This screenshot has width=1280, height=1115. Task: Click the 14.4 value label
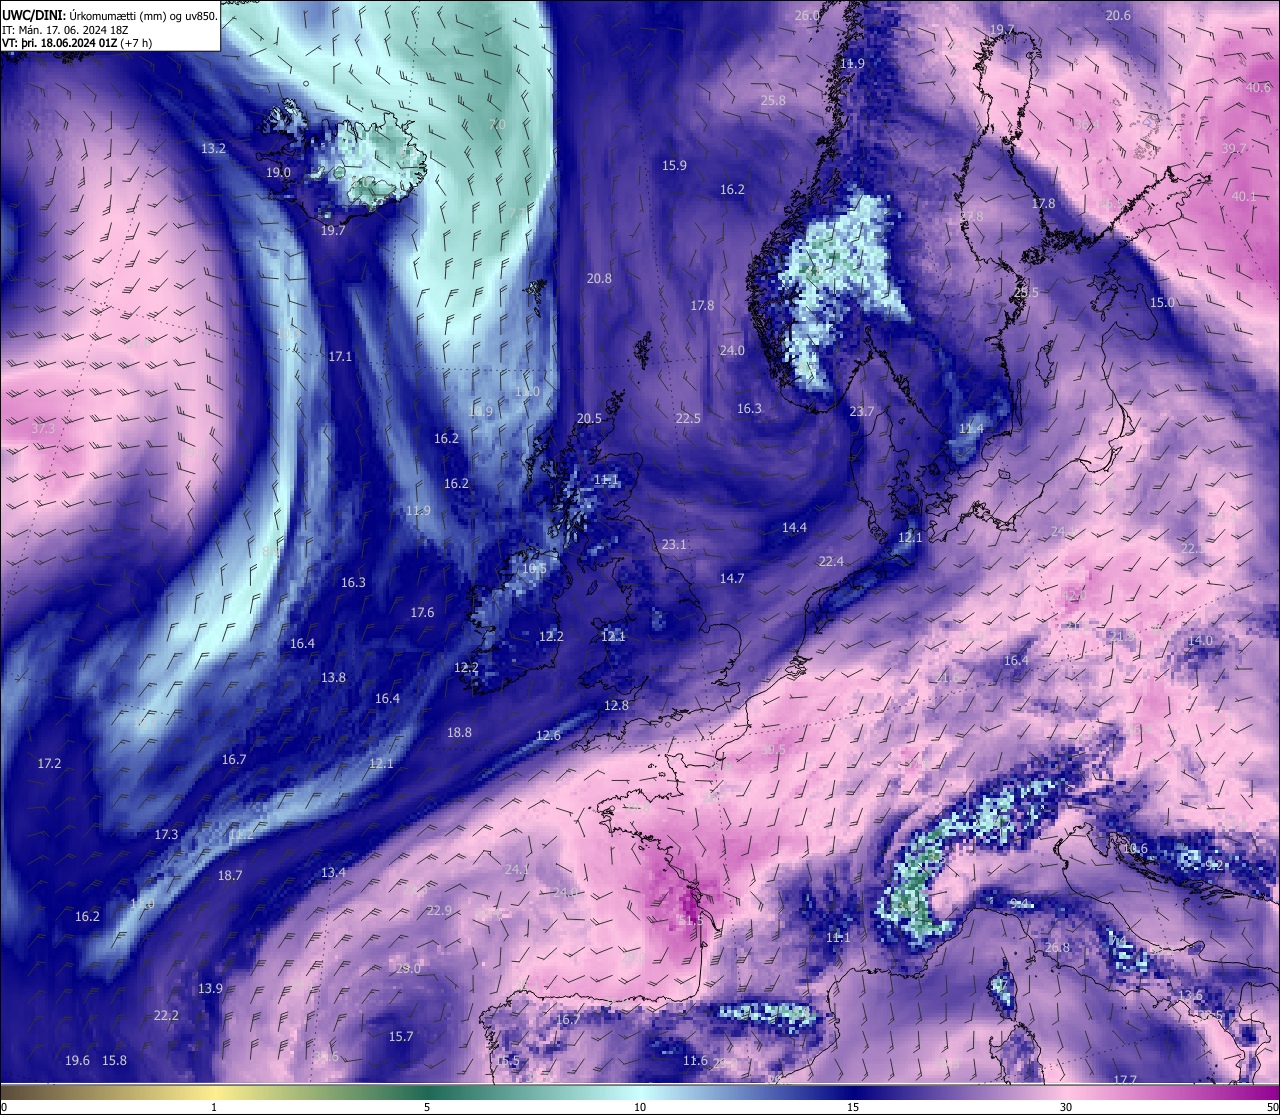coord(794,527)
